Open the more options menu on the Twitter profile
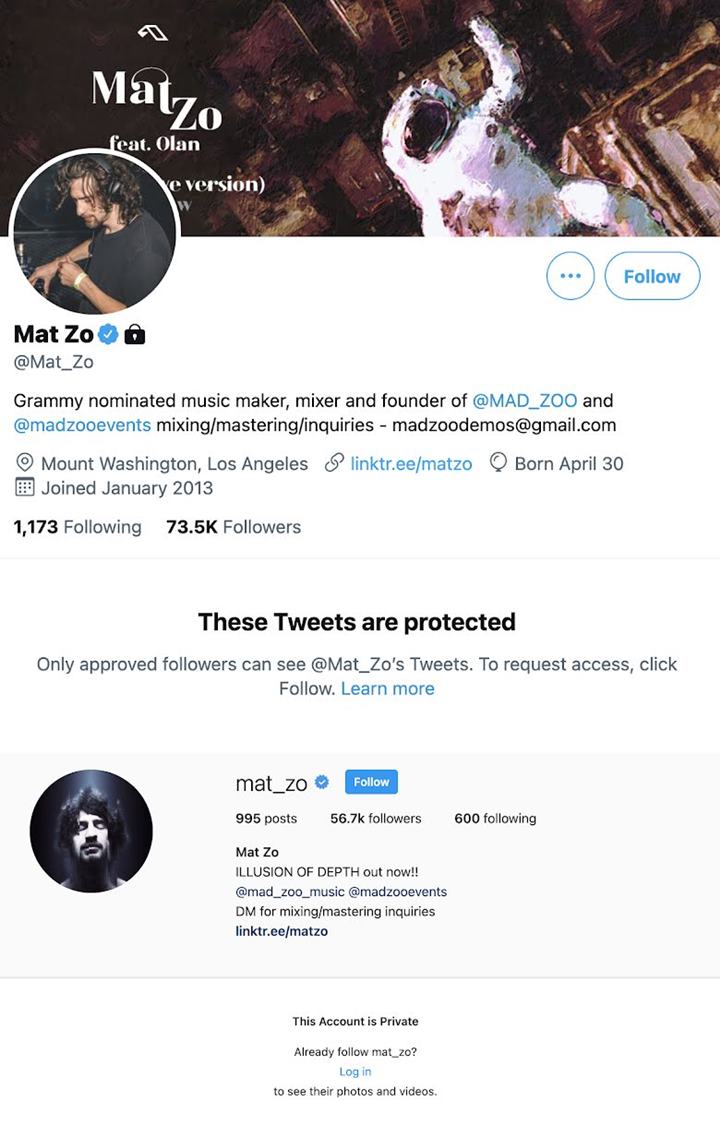 coord(570,276)
